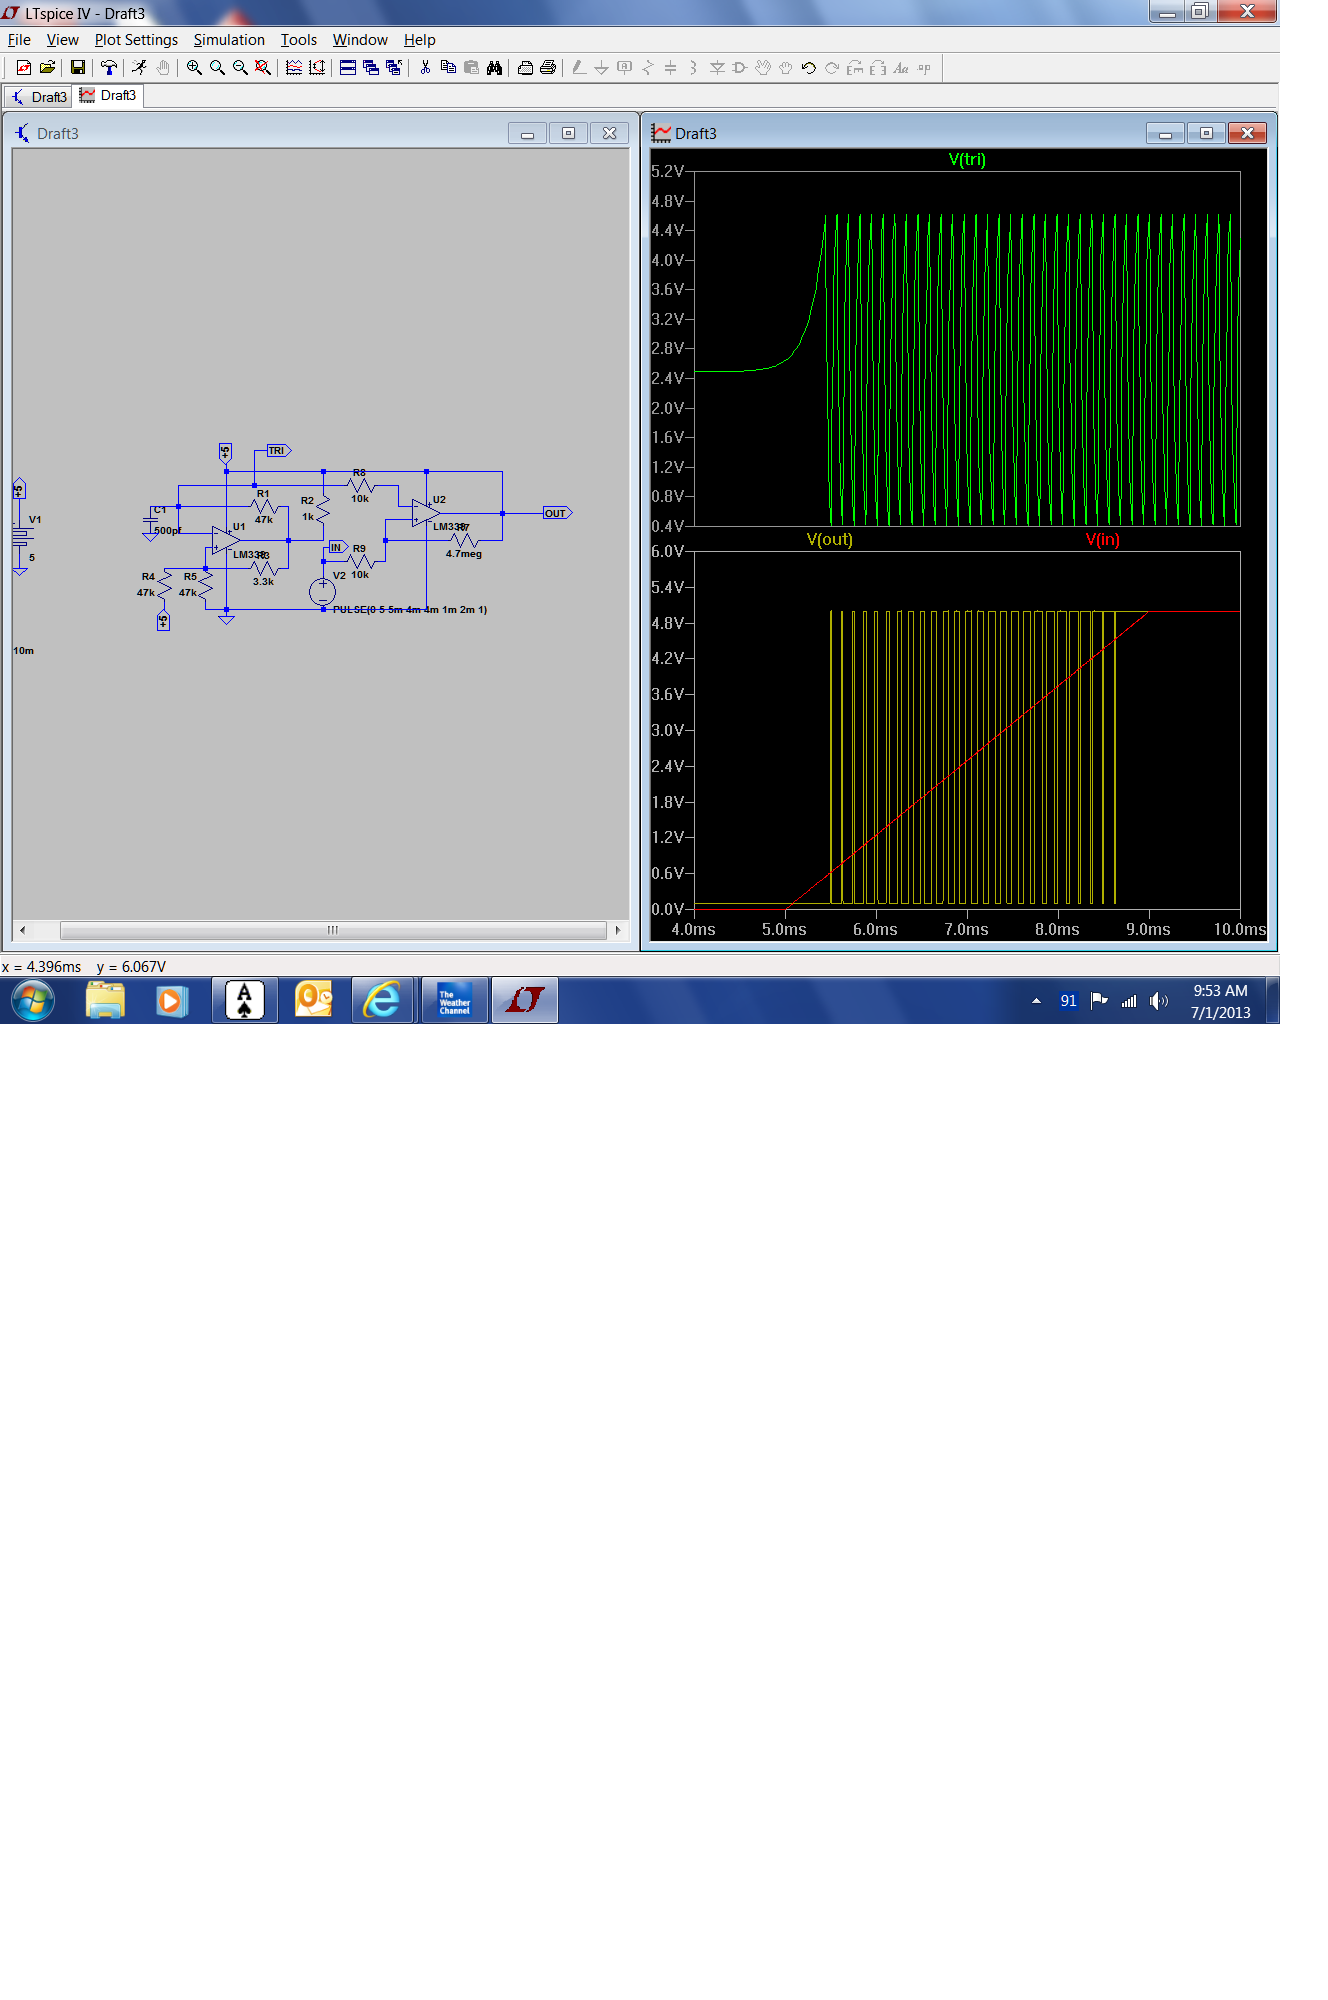1328x2000 pixels.
Task: Click the LTspice taskbar button
Action: coord(524,1001)
